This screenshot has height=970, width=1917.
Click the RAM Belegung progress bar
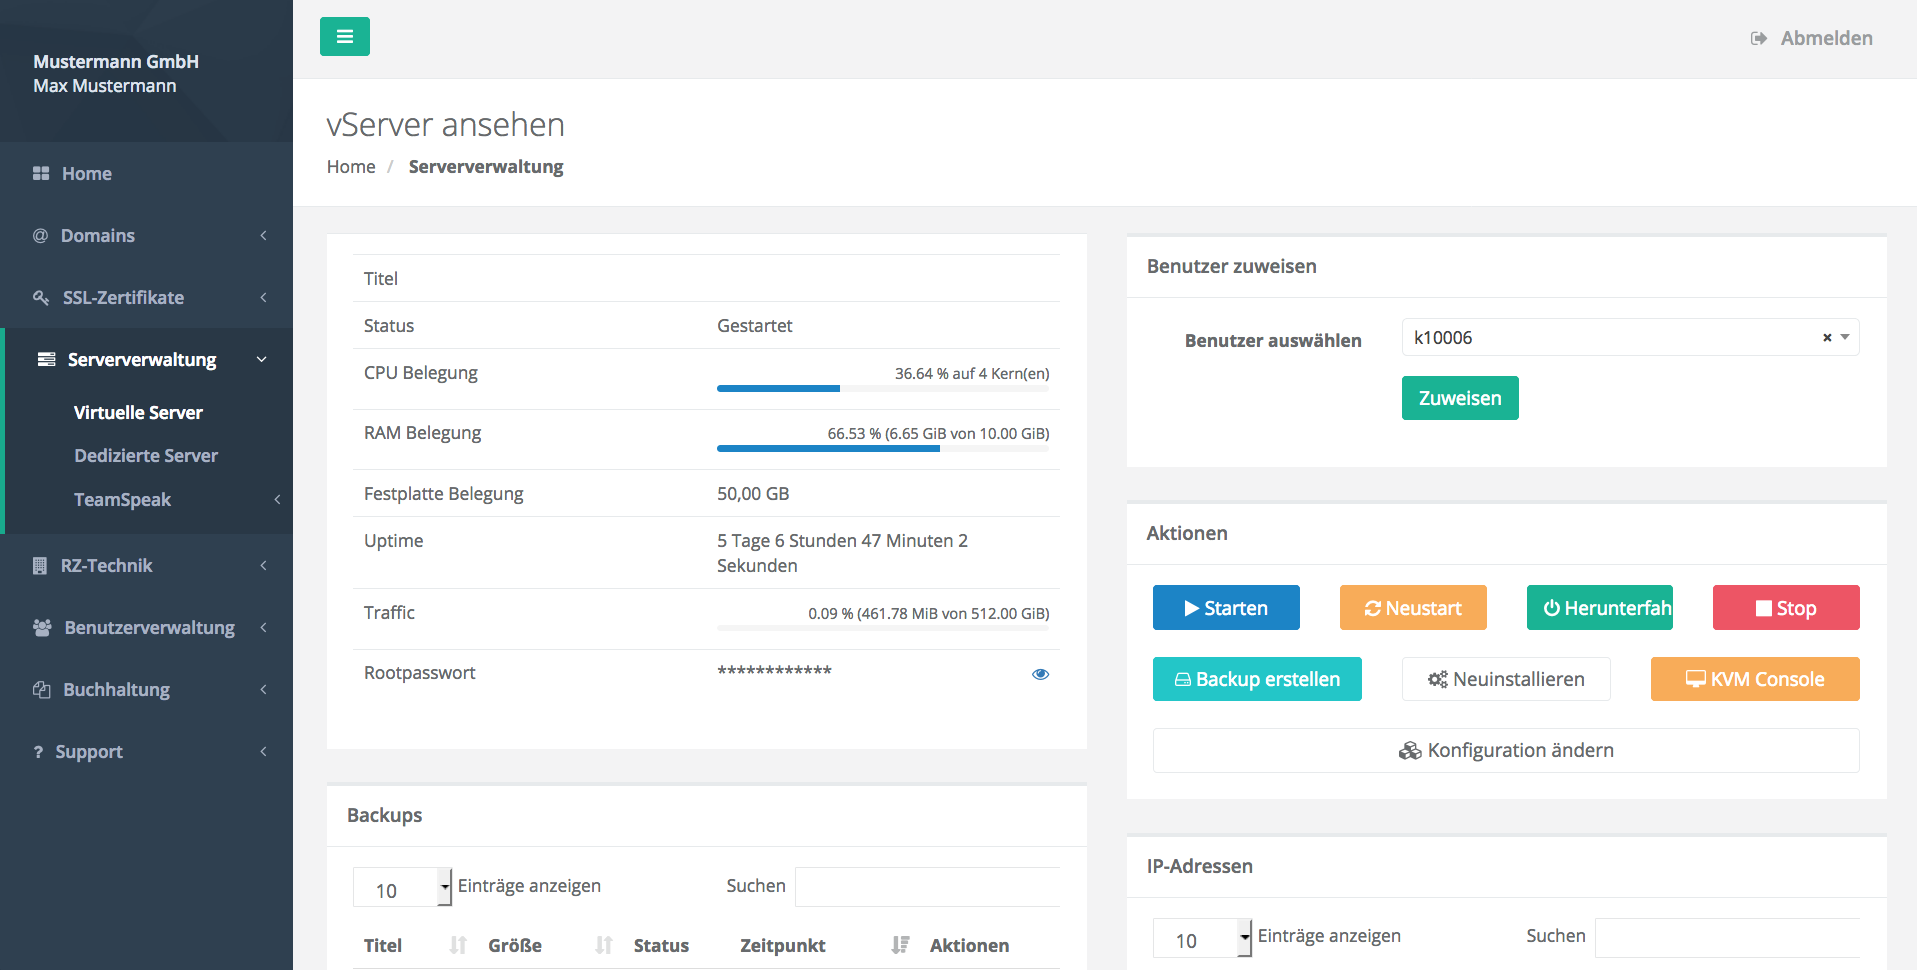tap(883, 449)
